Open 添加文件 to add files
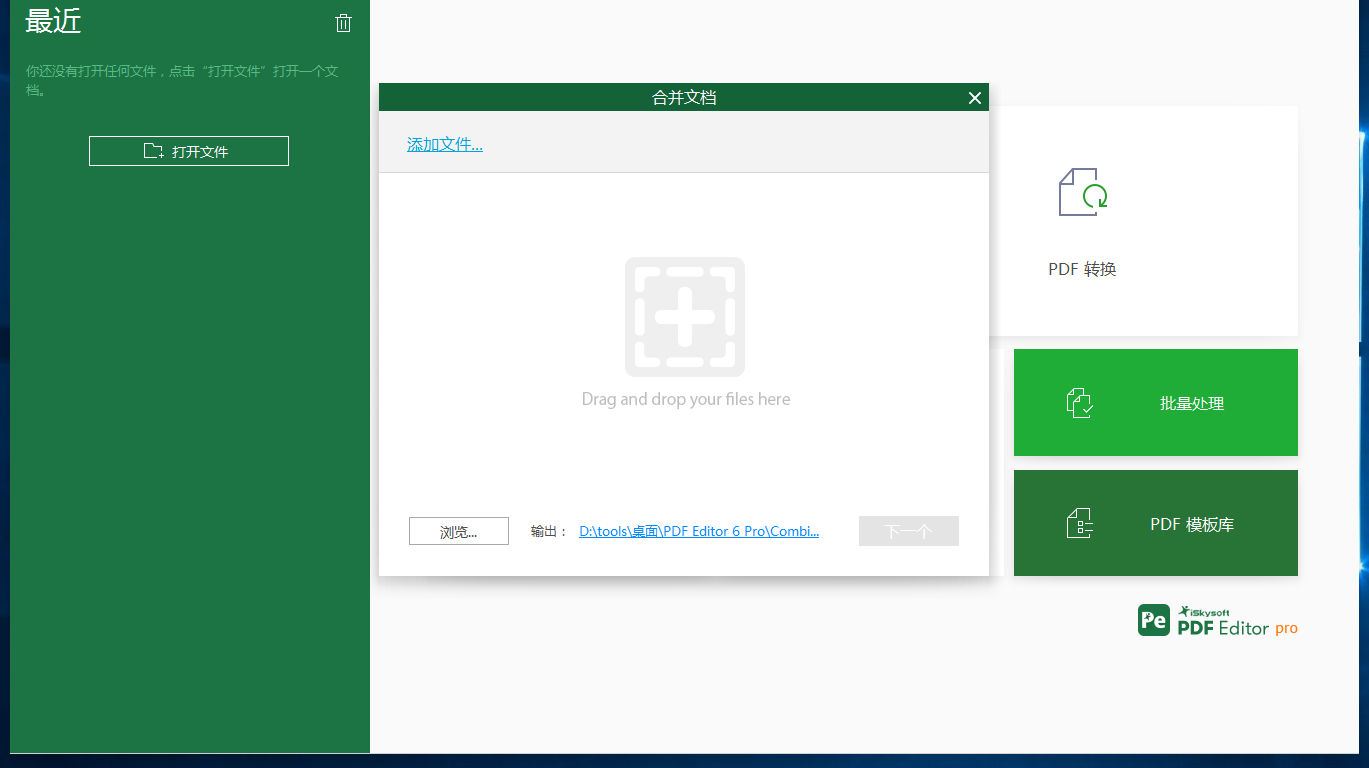The height and width of the screenshot is (768, 1369). 444,144
